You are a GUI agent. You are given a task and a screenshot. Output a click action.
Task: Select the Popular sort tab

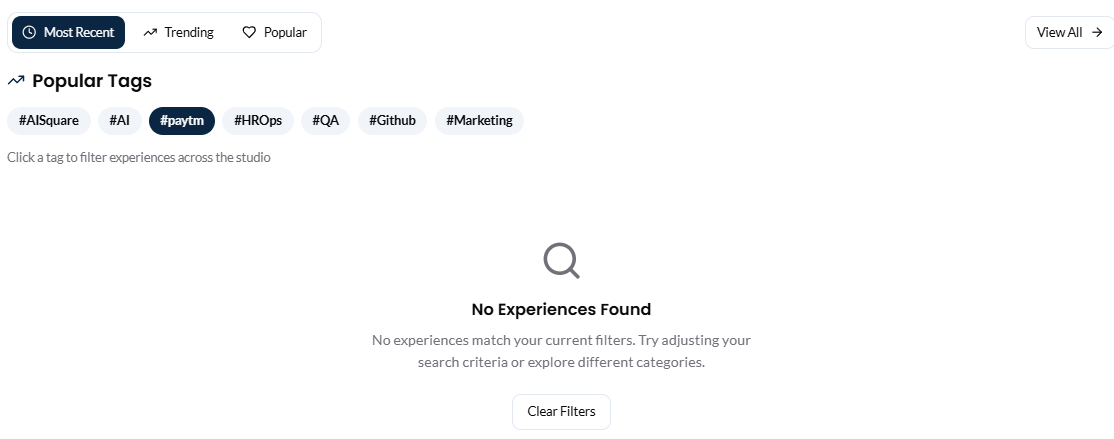274,33
